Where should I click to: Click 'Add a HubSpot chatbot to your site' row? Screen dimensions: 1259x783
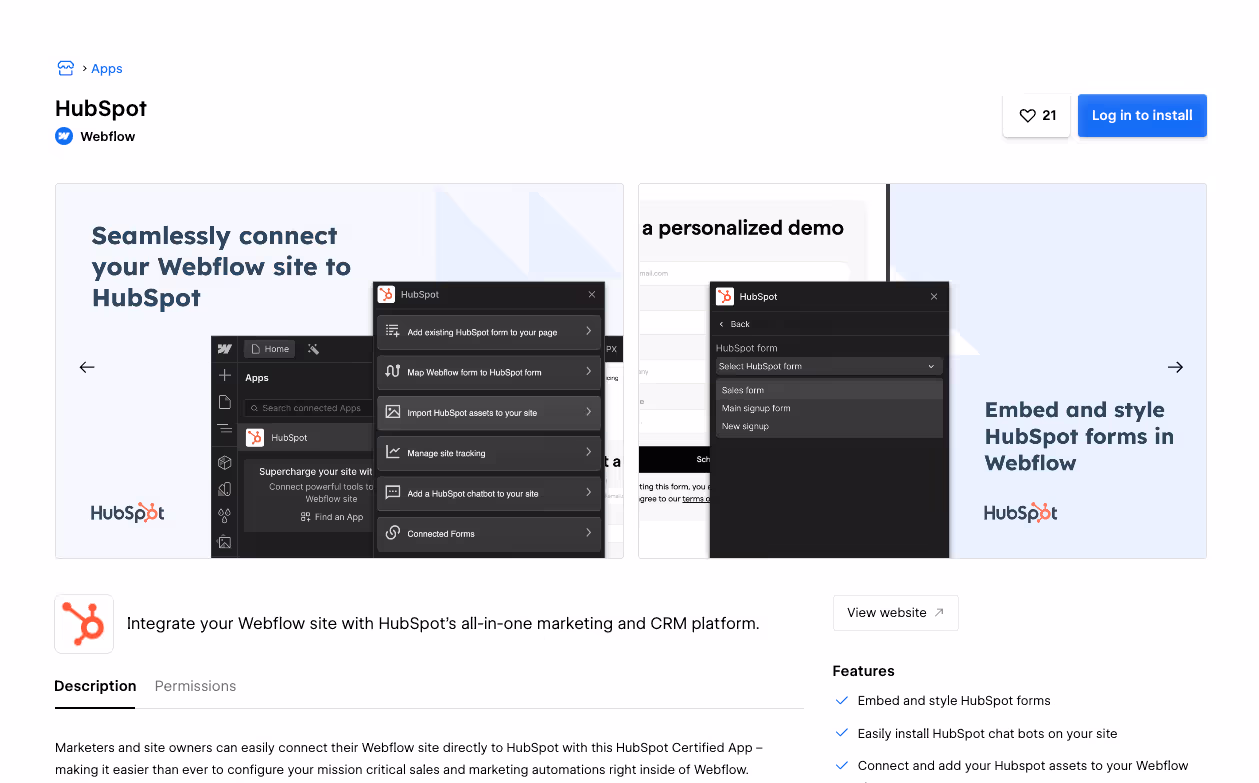pos(489,493)
